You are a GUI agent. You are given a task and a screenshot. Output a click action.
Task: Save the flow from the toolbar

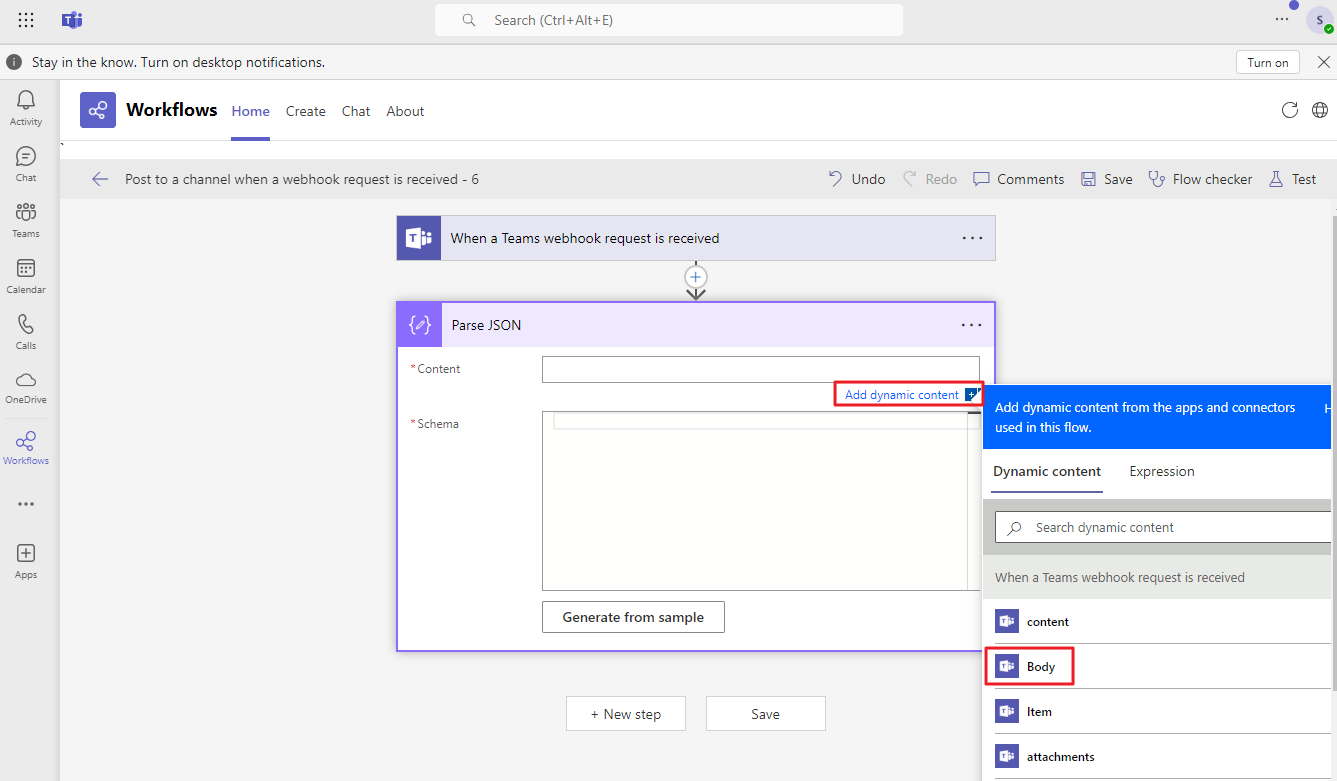1106,179
